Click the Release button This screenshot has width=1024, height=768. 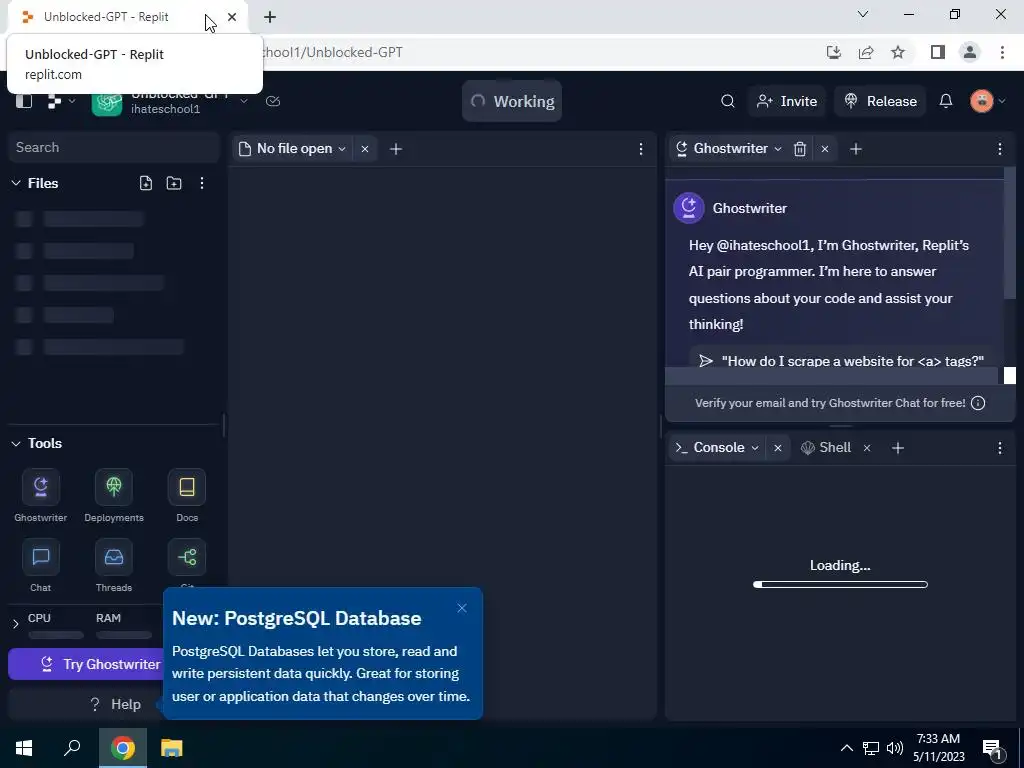click(x=880, y=101)
